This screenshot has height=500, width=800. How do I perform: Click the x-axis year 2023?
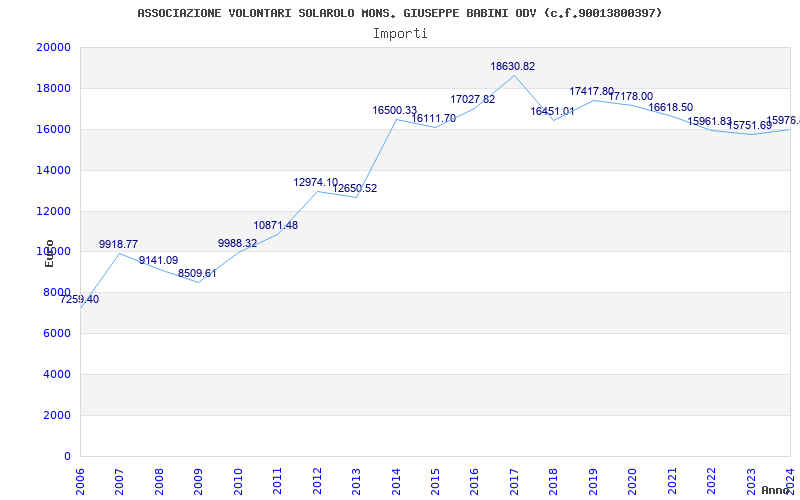(x=751, y=481)
